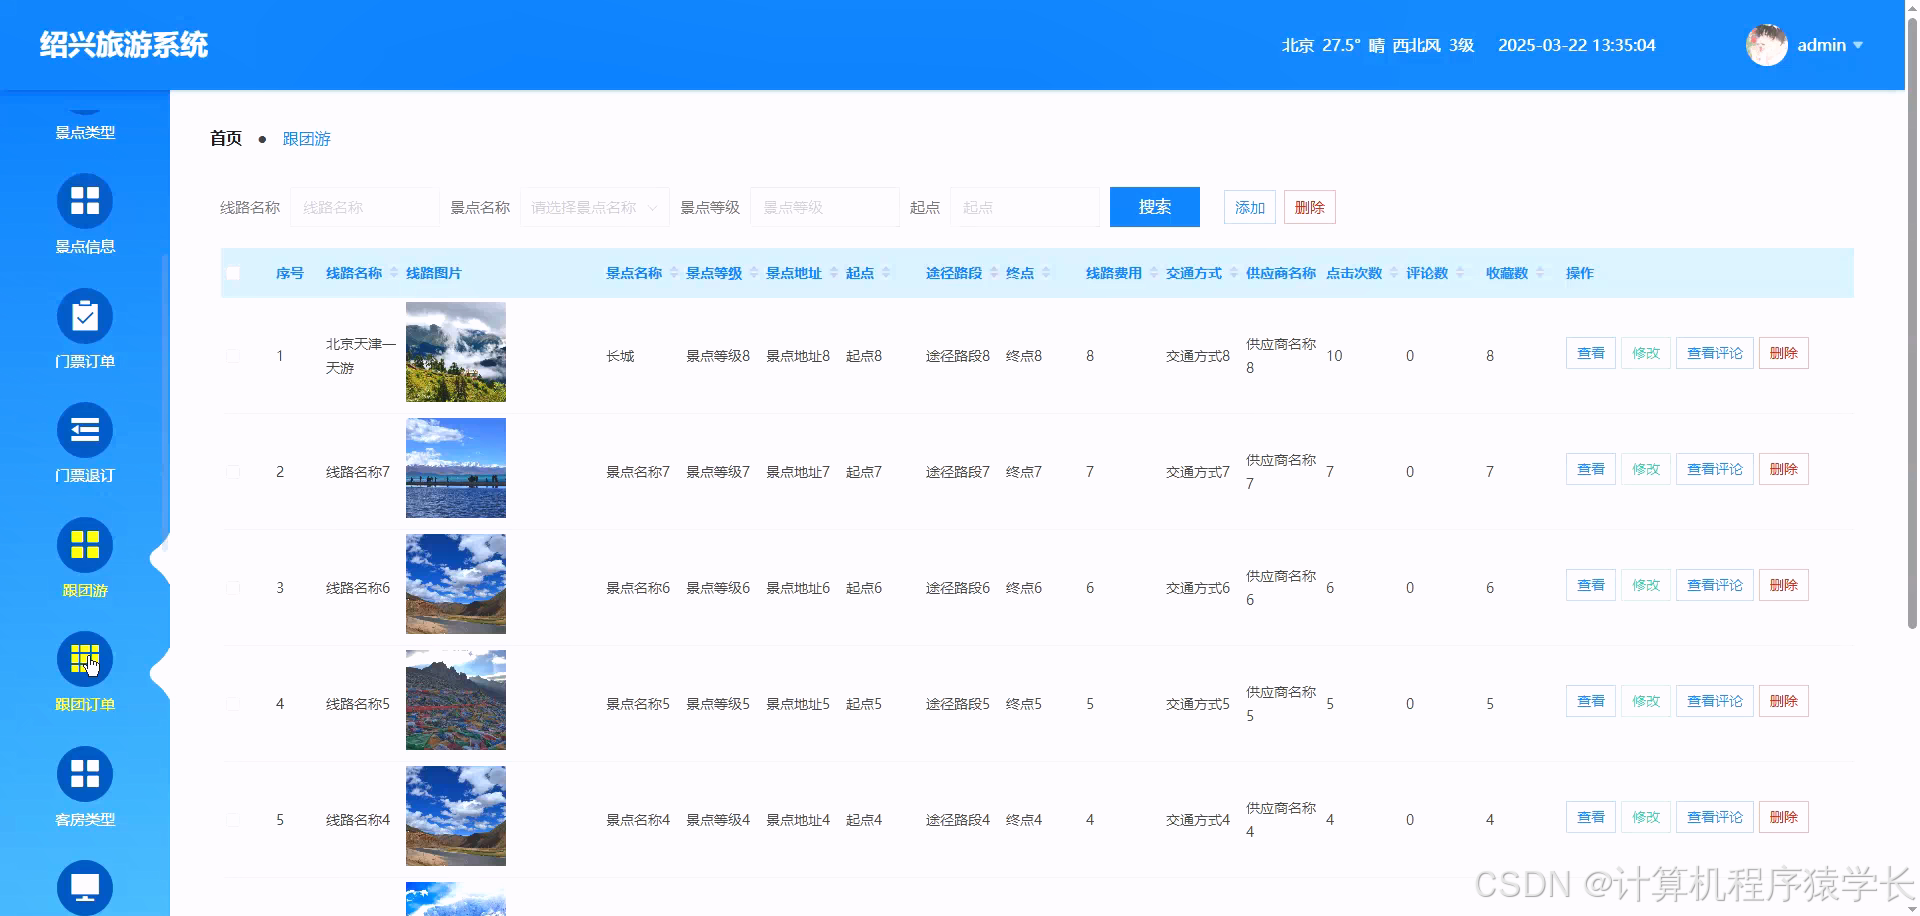Sort by 点击次数 column arrows
Image resolution: width=1920 pixels, height=916 pixels.
tap(1394, 273)
